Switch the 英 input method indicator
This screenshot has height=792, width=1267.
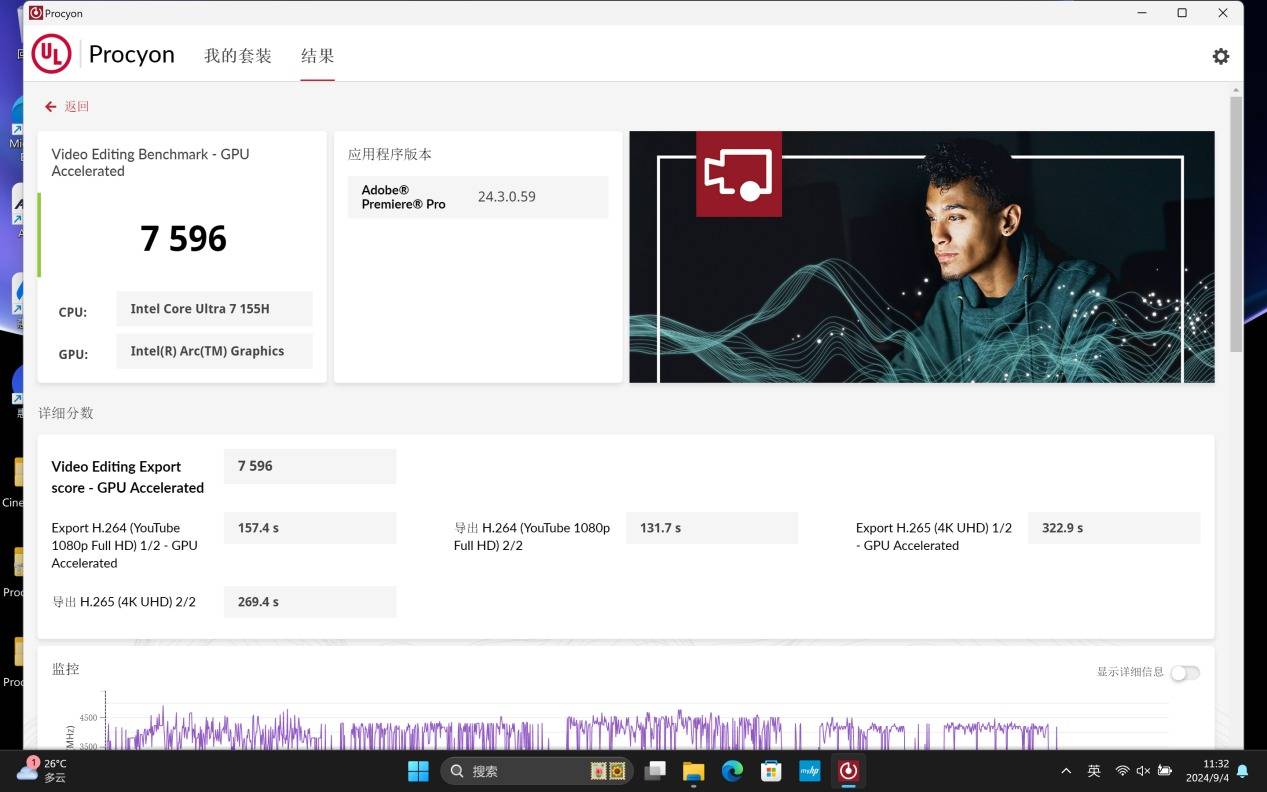(x=1094, y=771)
